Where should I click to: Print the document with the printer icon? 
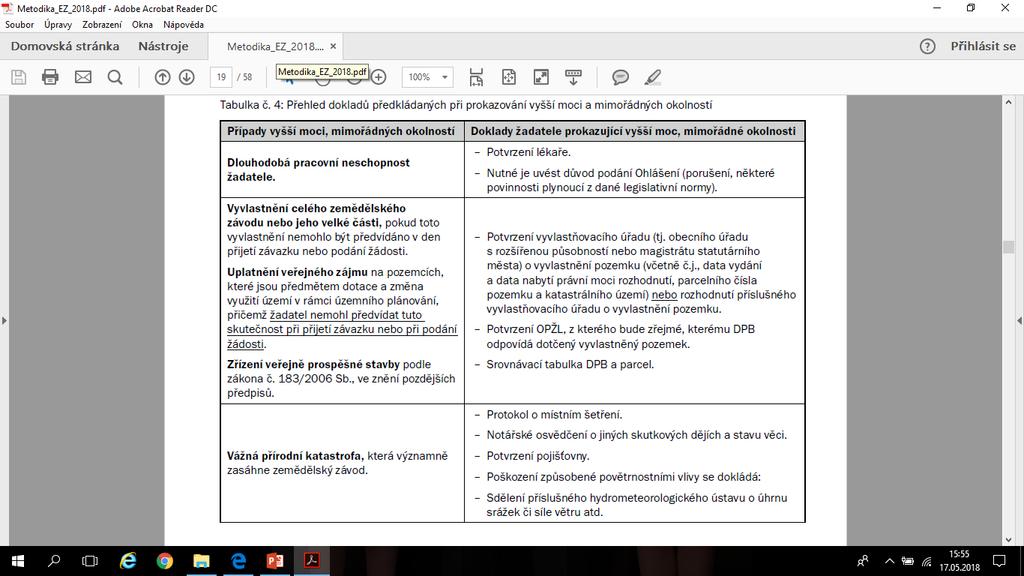(x=50, y=77)
